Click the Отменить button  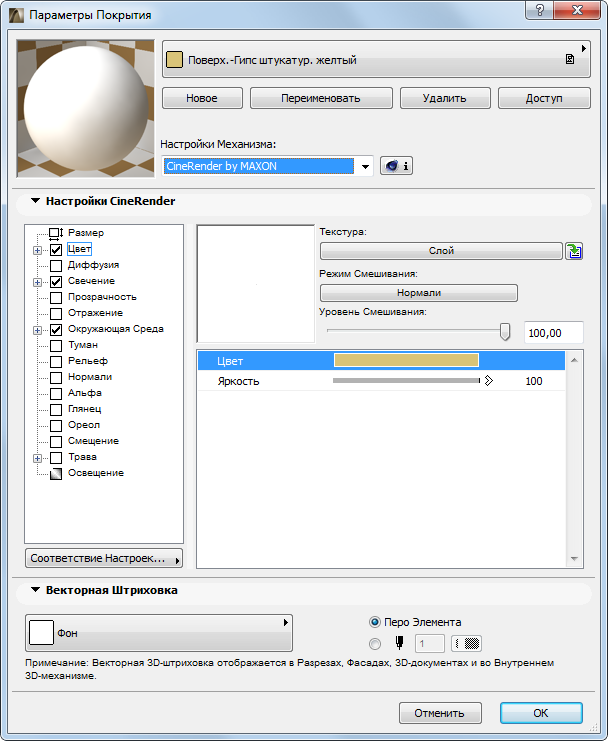point(440,713)
